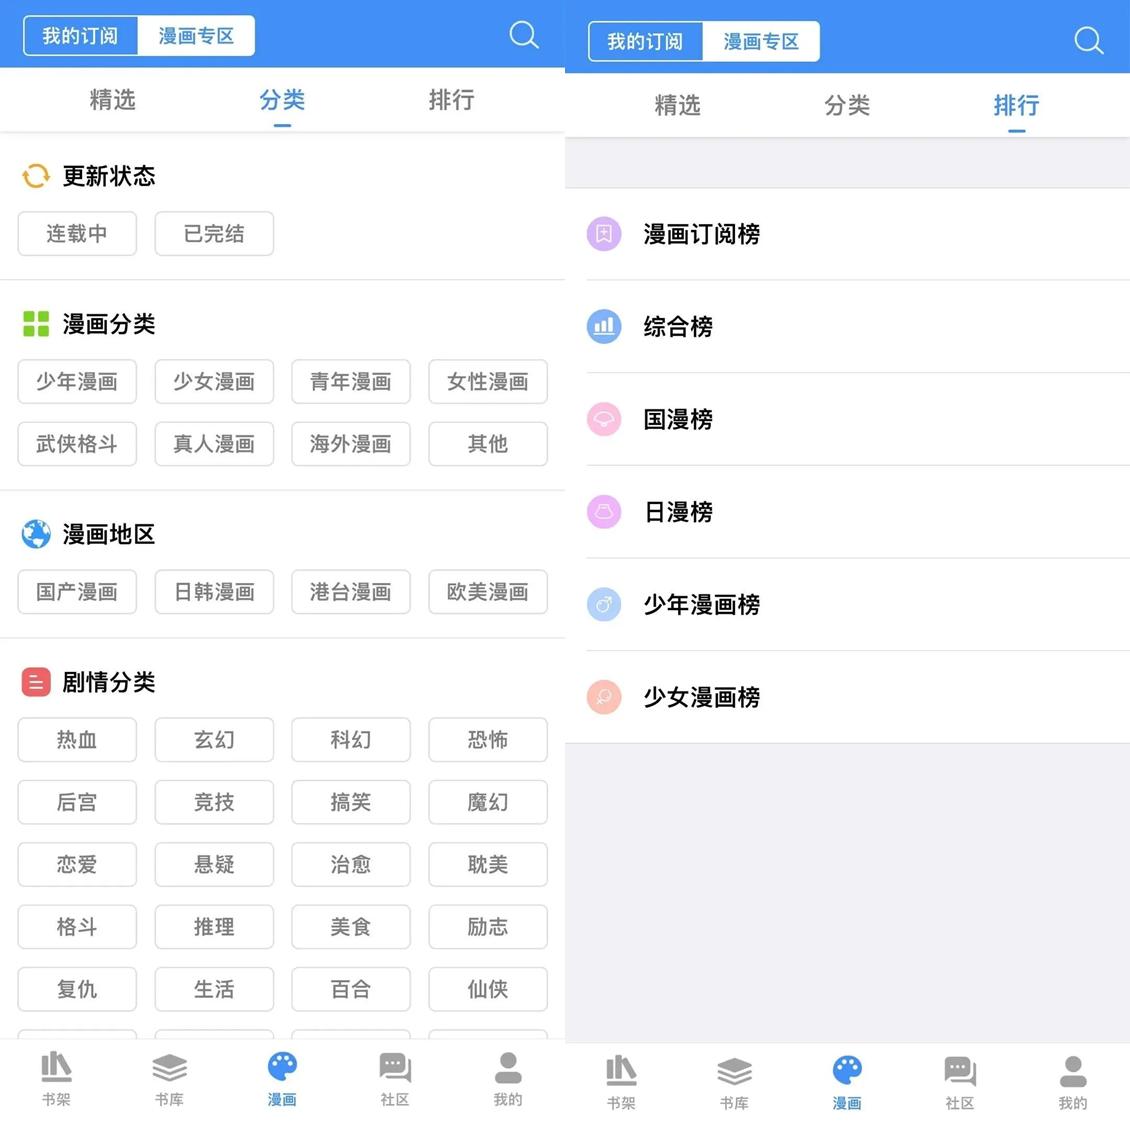Open the 书架 bookshelf icon at bottom left
Image resolution: width=1130 pixels, height=1123 pixels.
pyautogui.click(x=56, y=1068)
